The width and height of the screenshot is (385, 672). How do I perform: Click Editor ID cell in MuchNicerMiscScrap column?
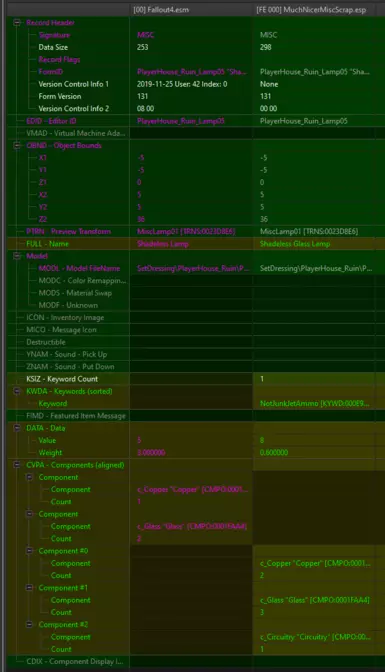304,121
